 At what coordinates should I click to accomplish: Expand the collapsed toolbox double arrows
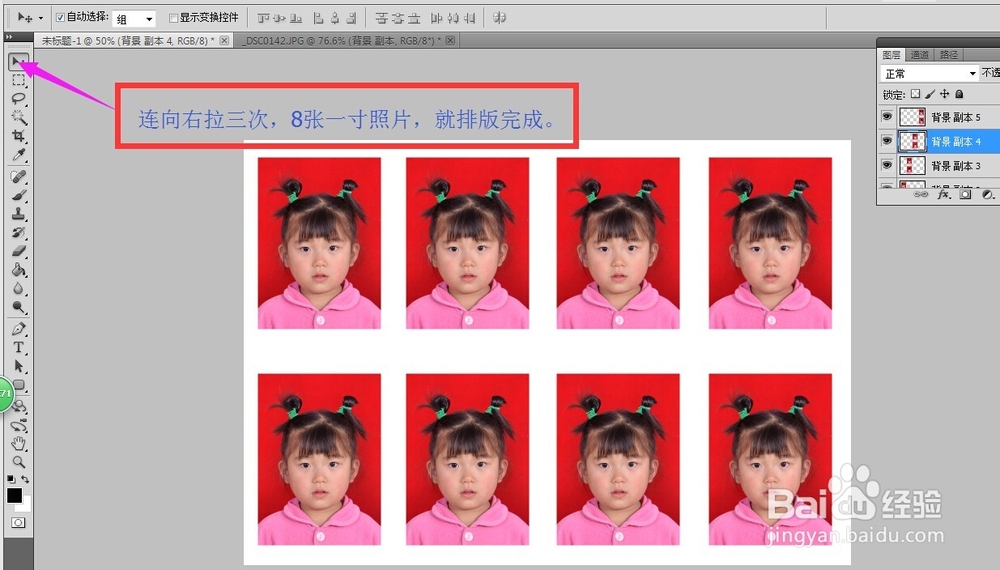coord(9,37)
